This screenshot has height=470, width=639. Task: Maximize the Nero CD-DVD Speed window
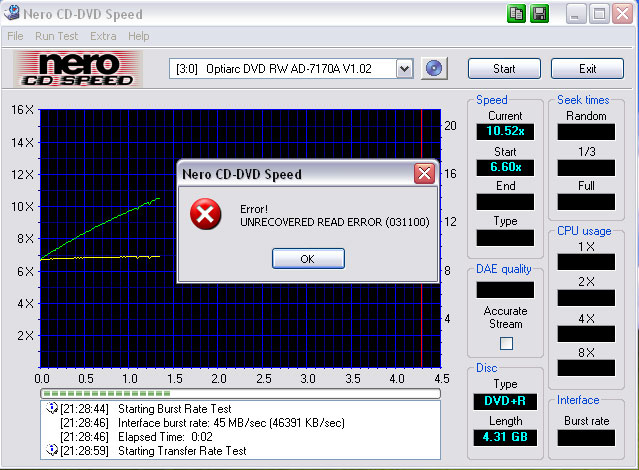pyautogui.click(x=599, y=14)
